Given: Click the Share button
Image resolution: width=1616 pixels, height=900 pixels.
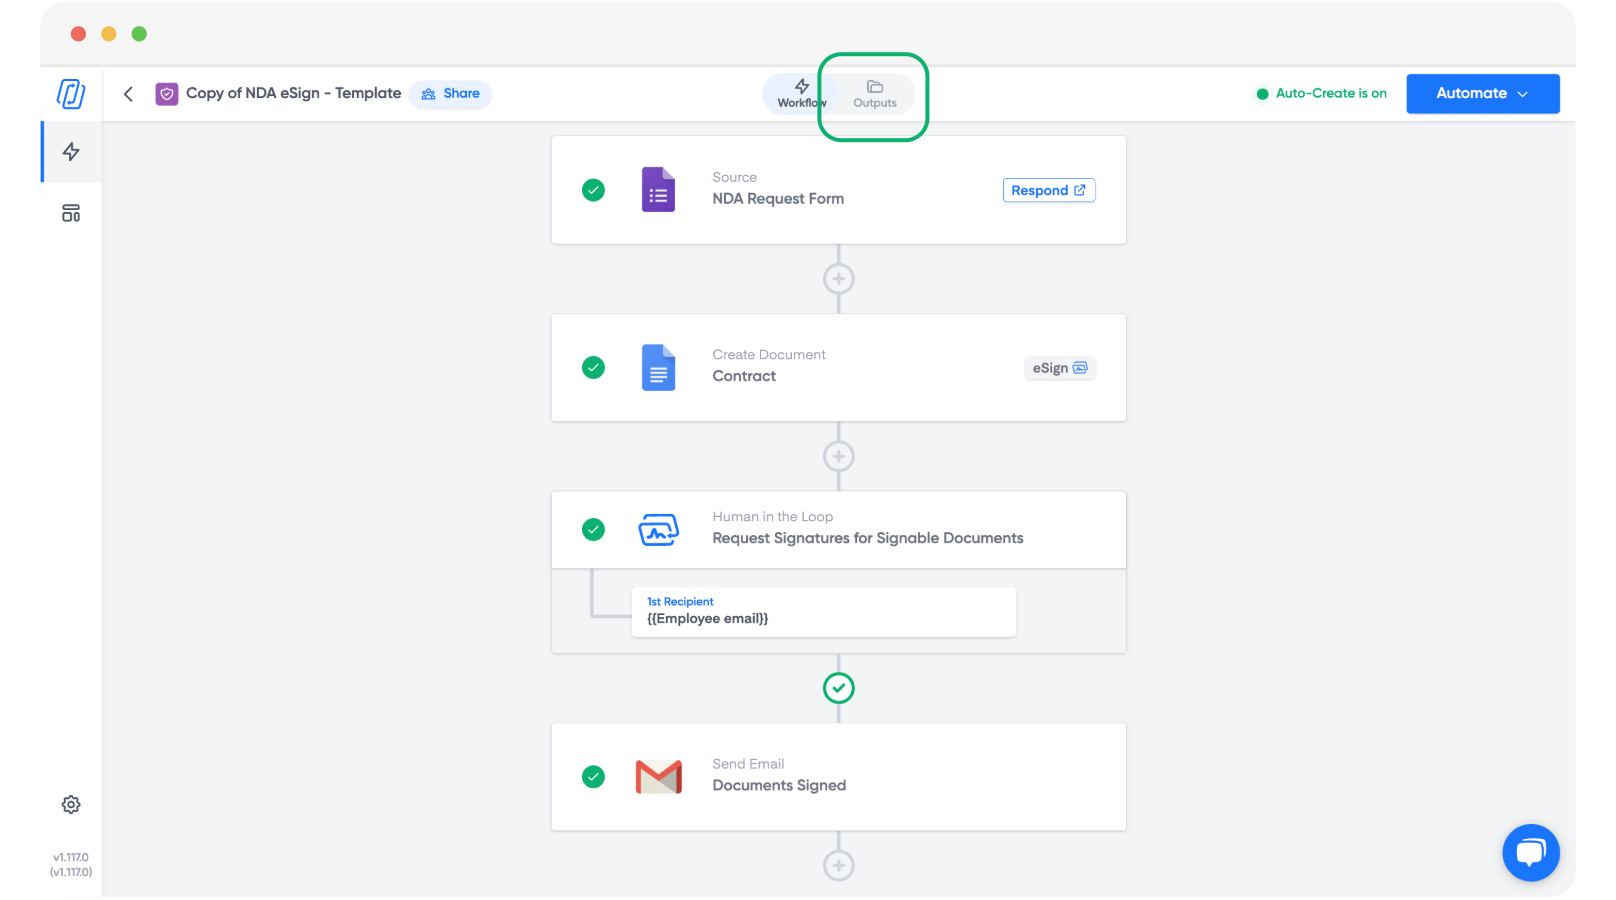Looking at the screenshot, I should pyautogui.click(x=451, y=94).
